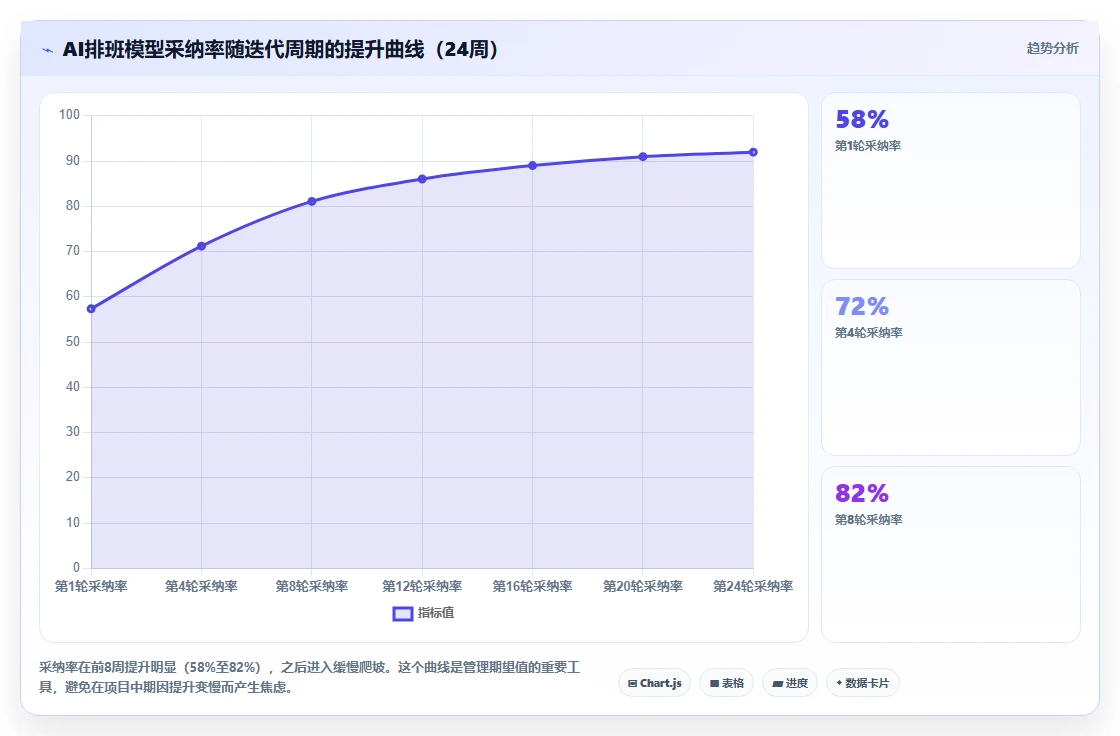Click the 72% fourth-round data card
This screenshot has width=1120, height=736.
click(x=951, y=367)
